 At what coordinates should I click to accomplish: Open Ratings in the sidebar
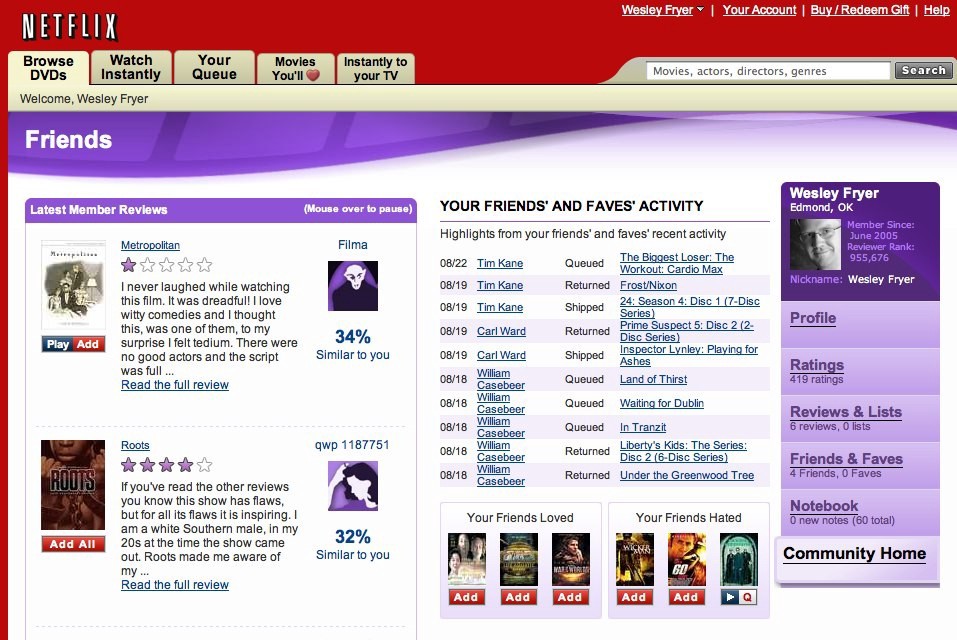[x=817, y=365]
